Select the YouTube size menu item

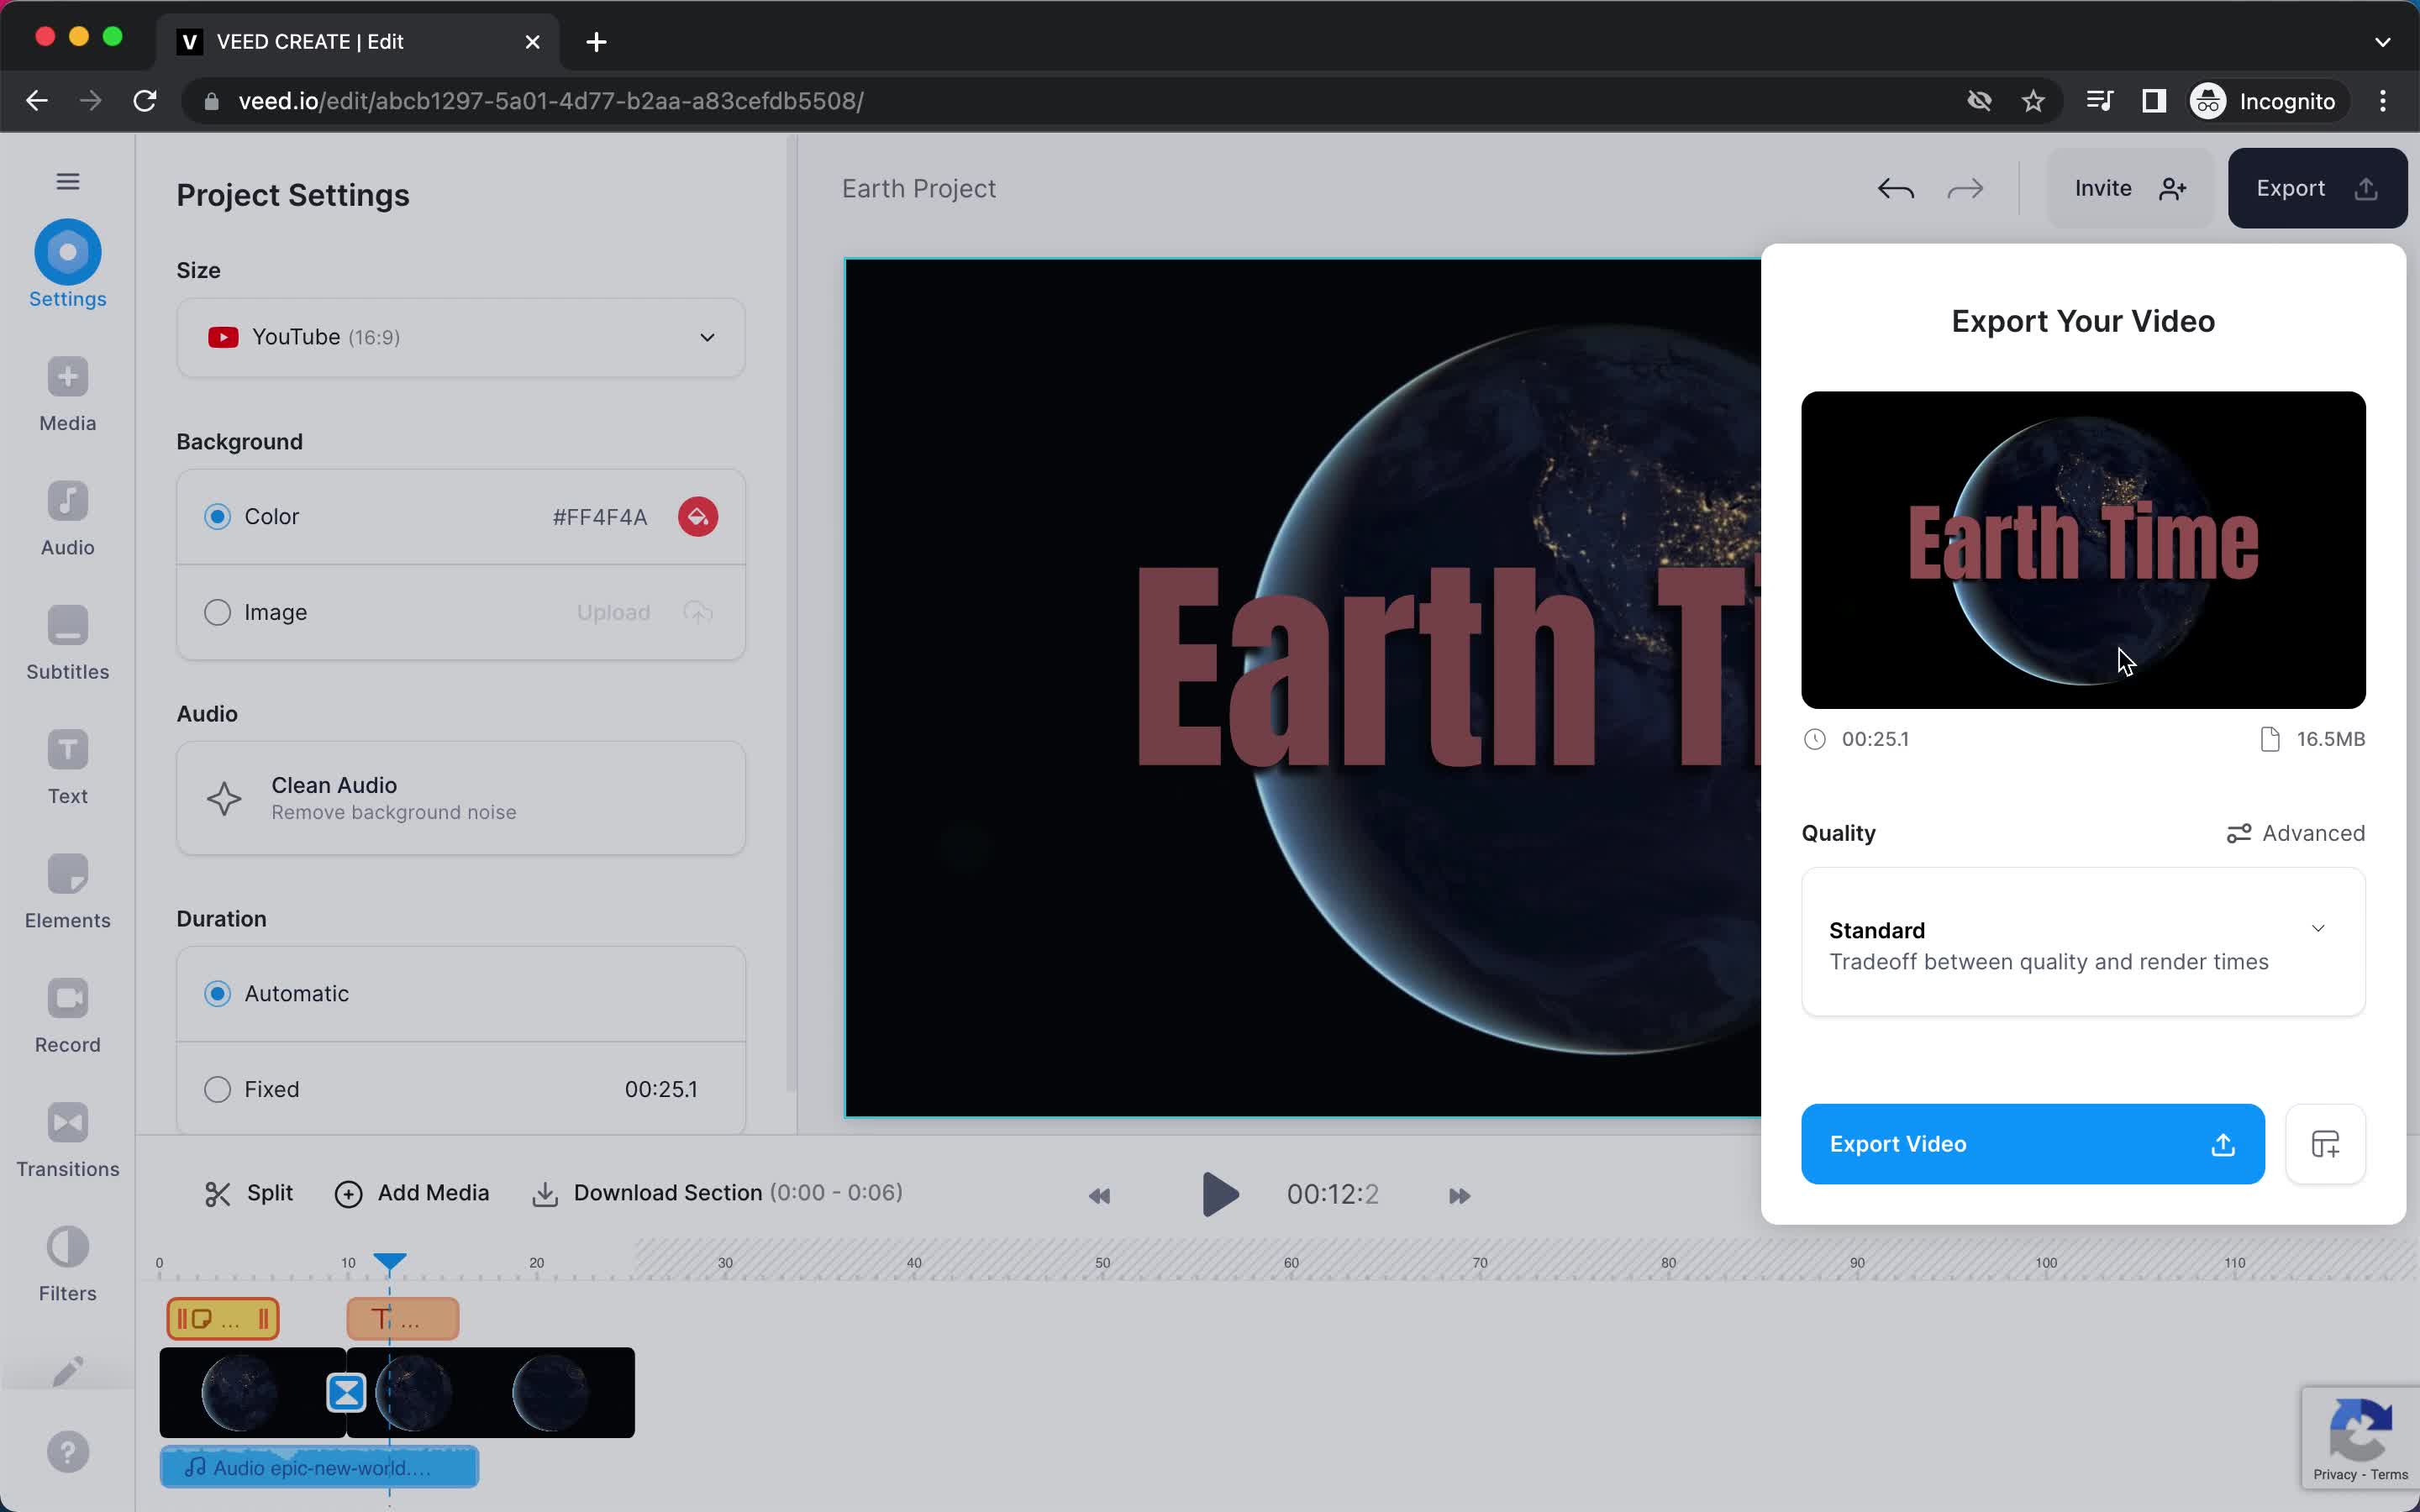click(x=461, y=336)
